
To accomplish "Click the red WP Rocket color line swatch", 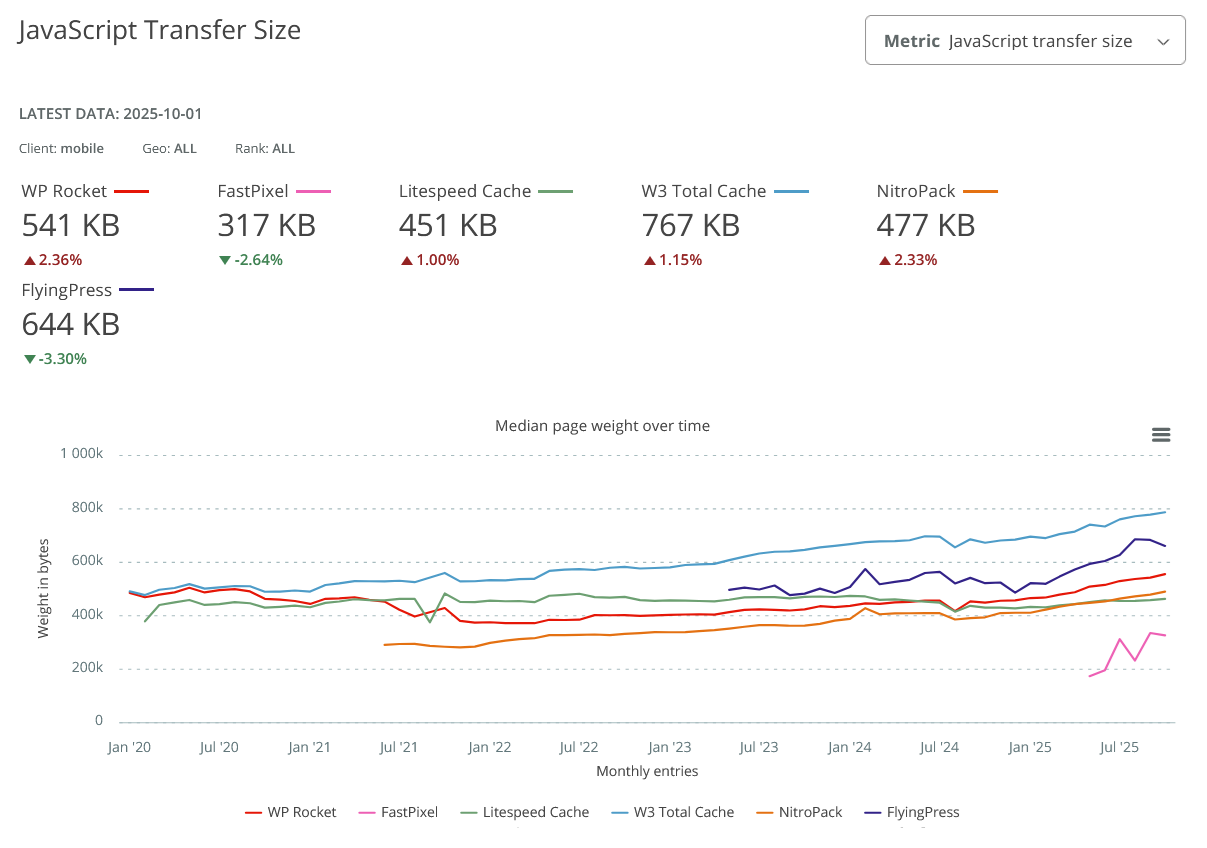I will click(x=132, y=191).
